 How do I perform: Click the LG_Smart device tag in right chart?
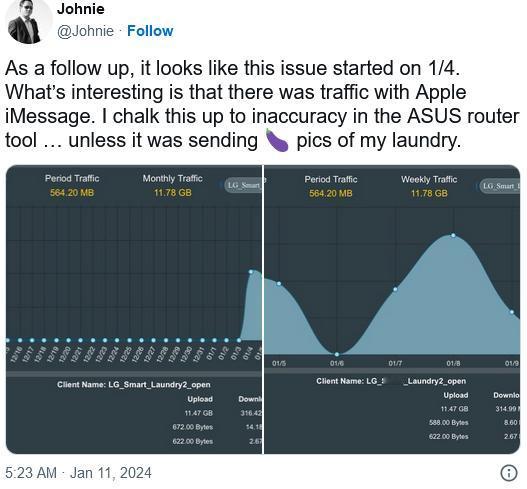coord(500,186)
